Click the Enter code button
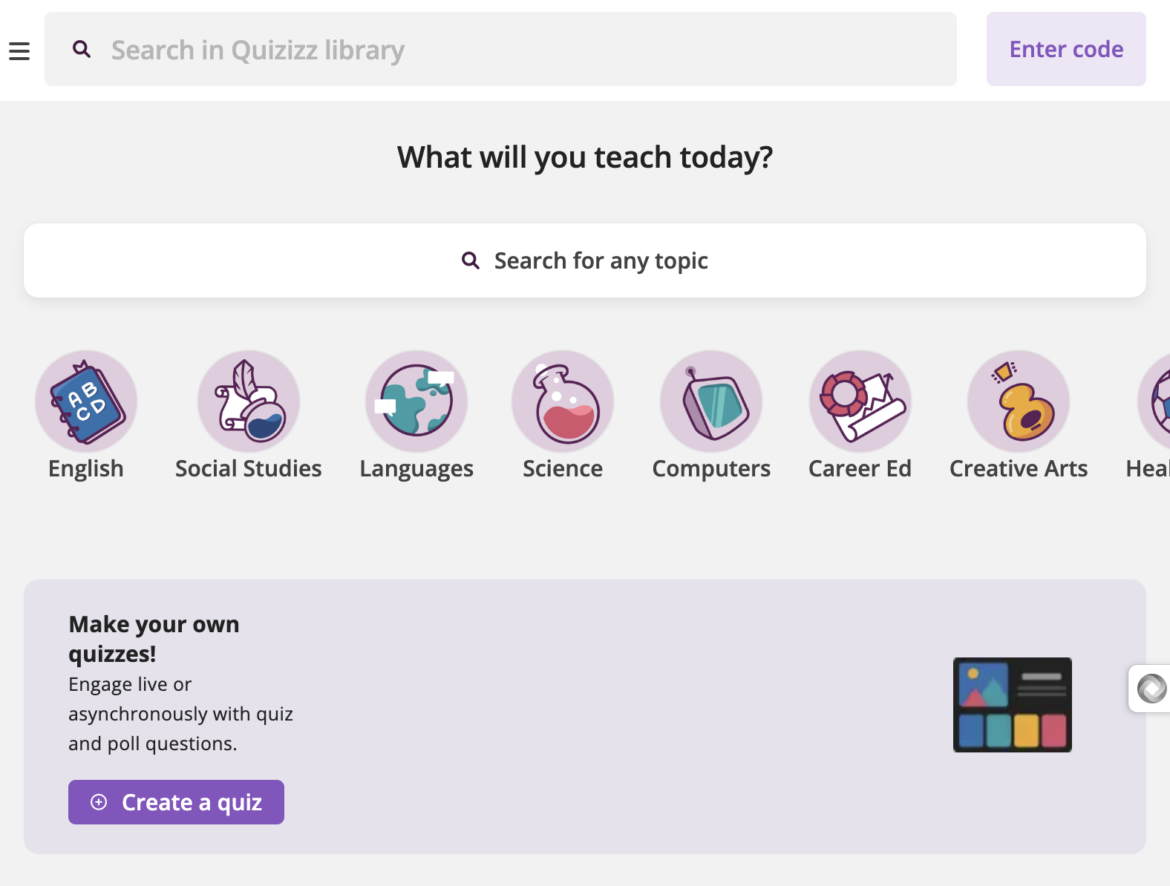1170x886 pixels. (x=1066, y=49)
